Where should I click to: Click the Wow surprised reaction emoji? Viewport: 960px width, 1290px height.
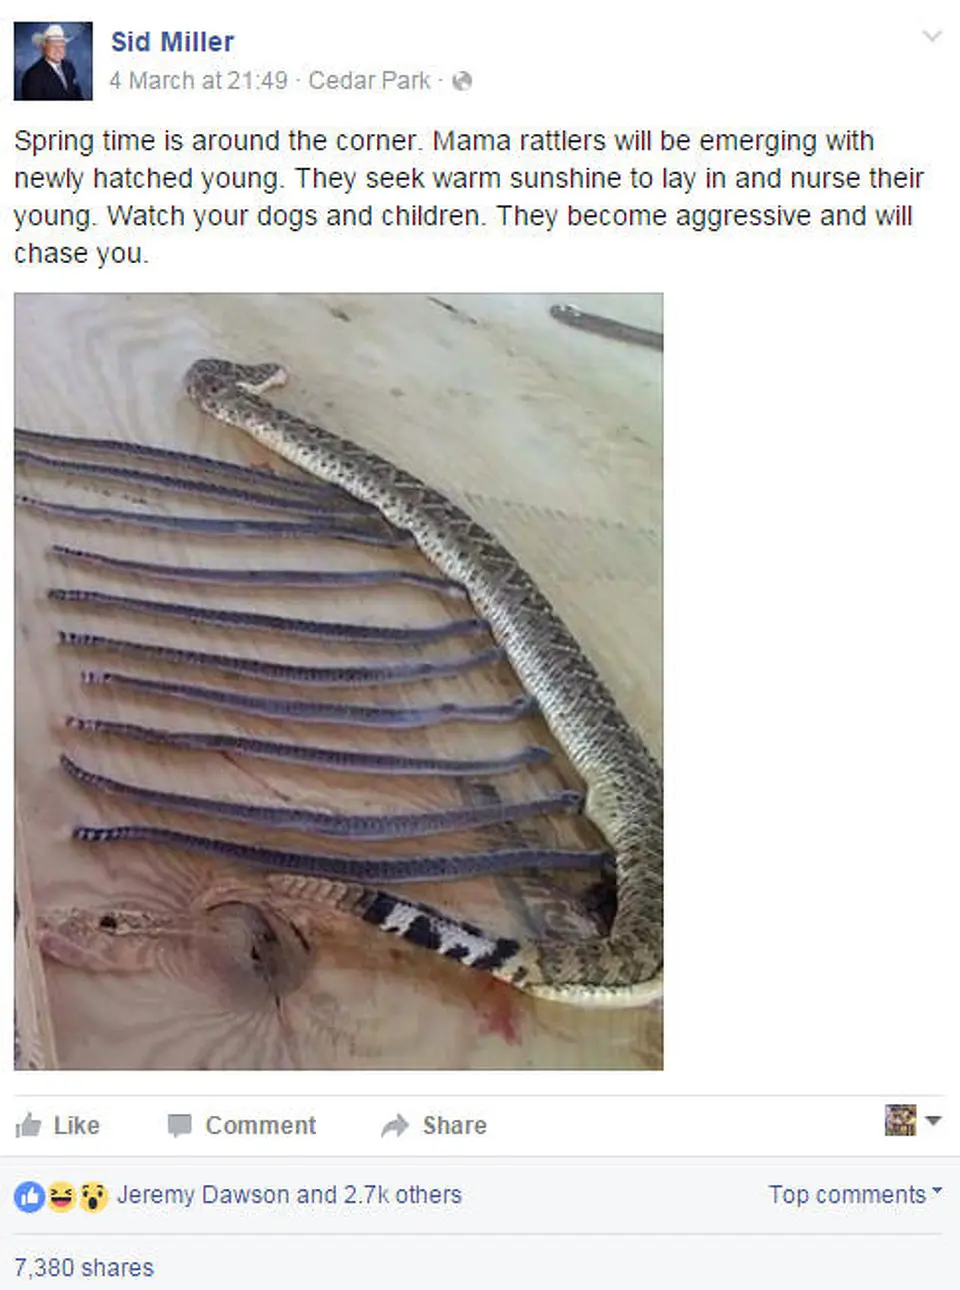[x=93, y=1196]
